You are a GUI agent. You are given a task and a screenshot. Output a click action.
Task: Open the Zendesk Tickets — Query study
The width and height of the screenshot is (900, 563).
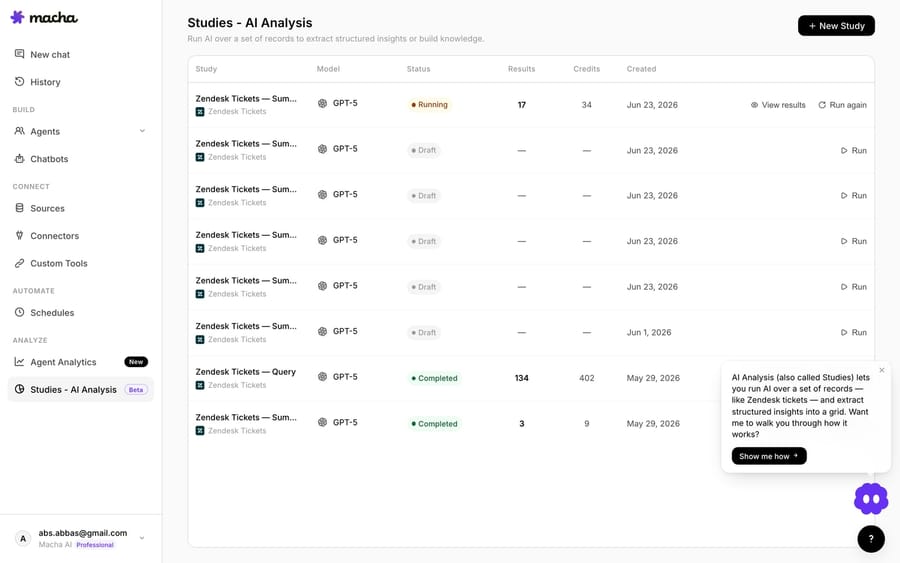[x=246, y=372]
